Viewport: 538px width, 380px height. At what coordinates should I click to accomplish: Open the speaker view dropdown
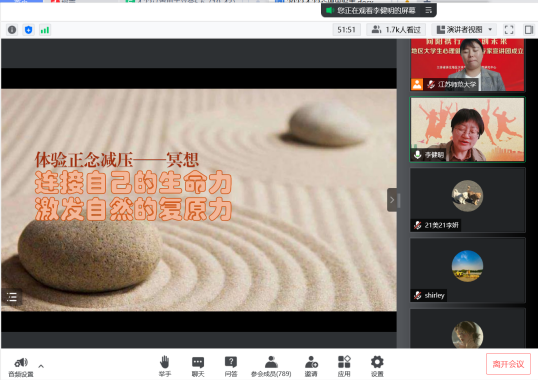[465, 30]
